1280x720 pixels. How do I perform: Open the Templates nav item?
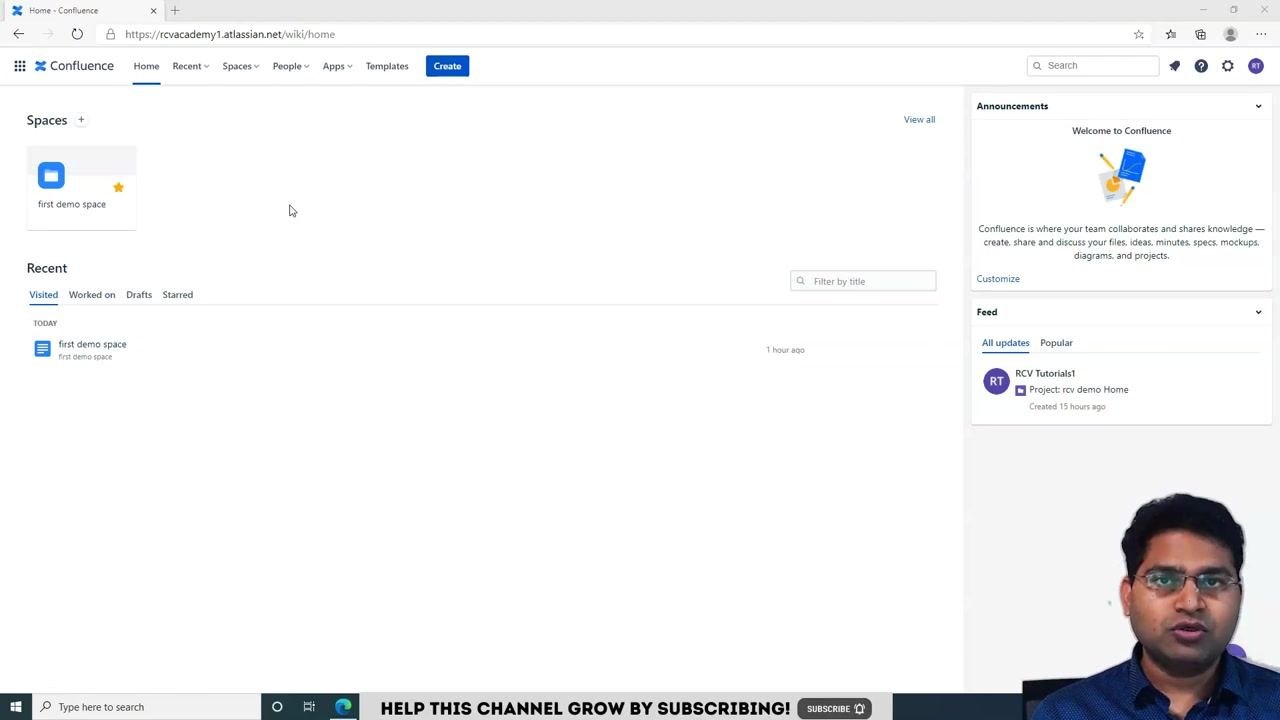[387, 66]
